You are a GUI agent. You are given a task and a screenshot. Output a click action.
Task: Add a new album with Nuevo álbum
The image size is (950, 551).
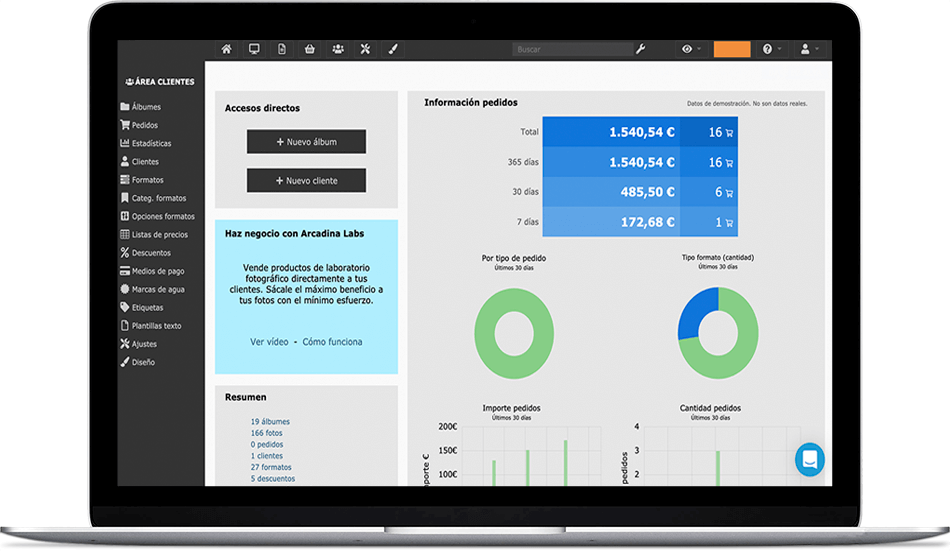point(306,142)
